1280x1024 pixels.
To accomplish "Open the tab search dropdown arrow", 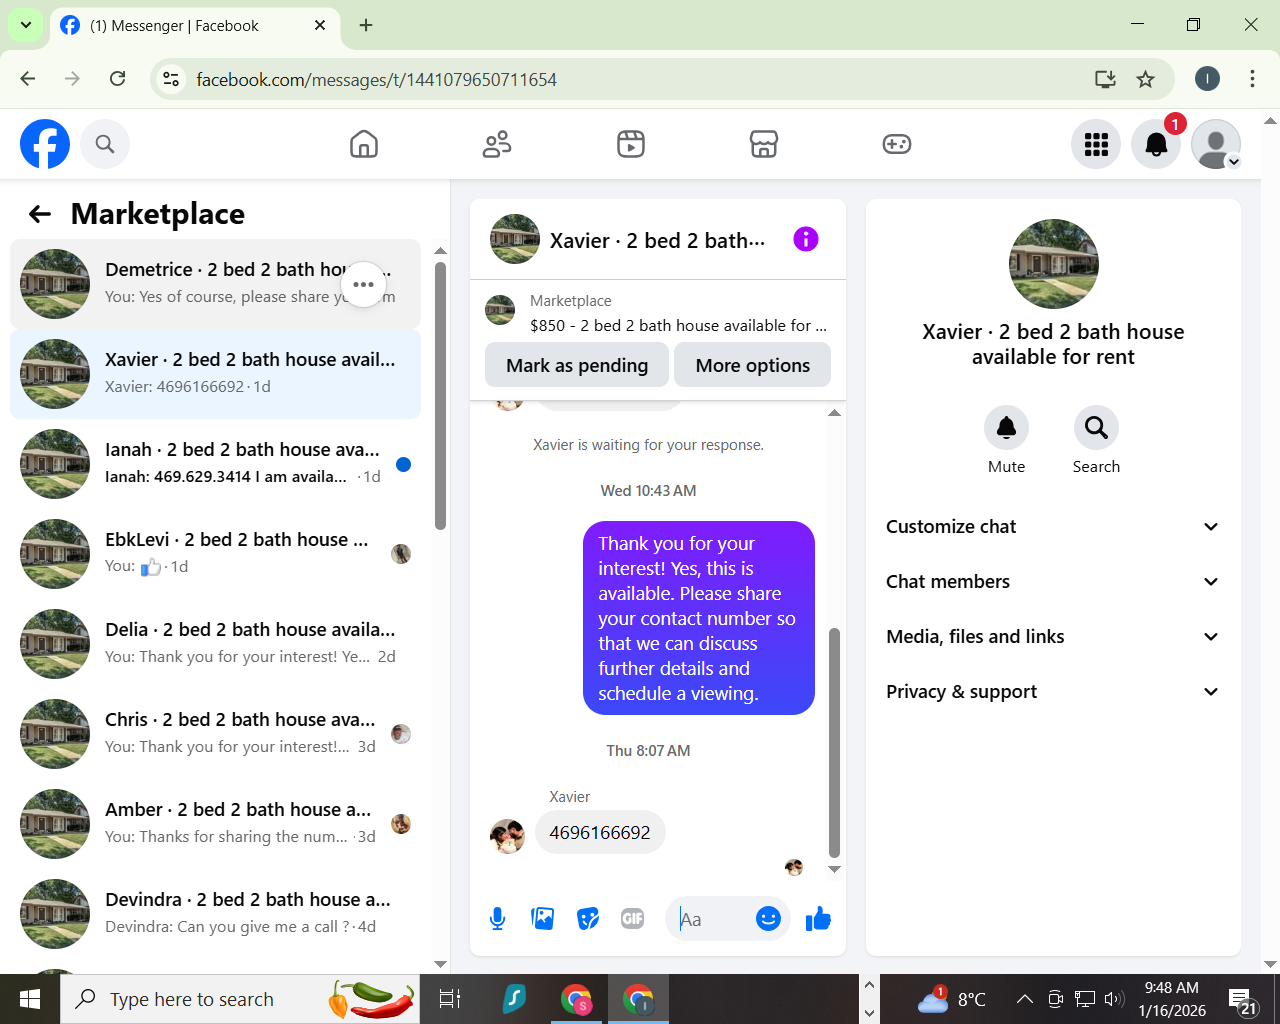I will pyautogui.click(x=26, y=25).
